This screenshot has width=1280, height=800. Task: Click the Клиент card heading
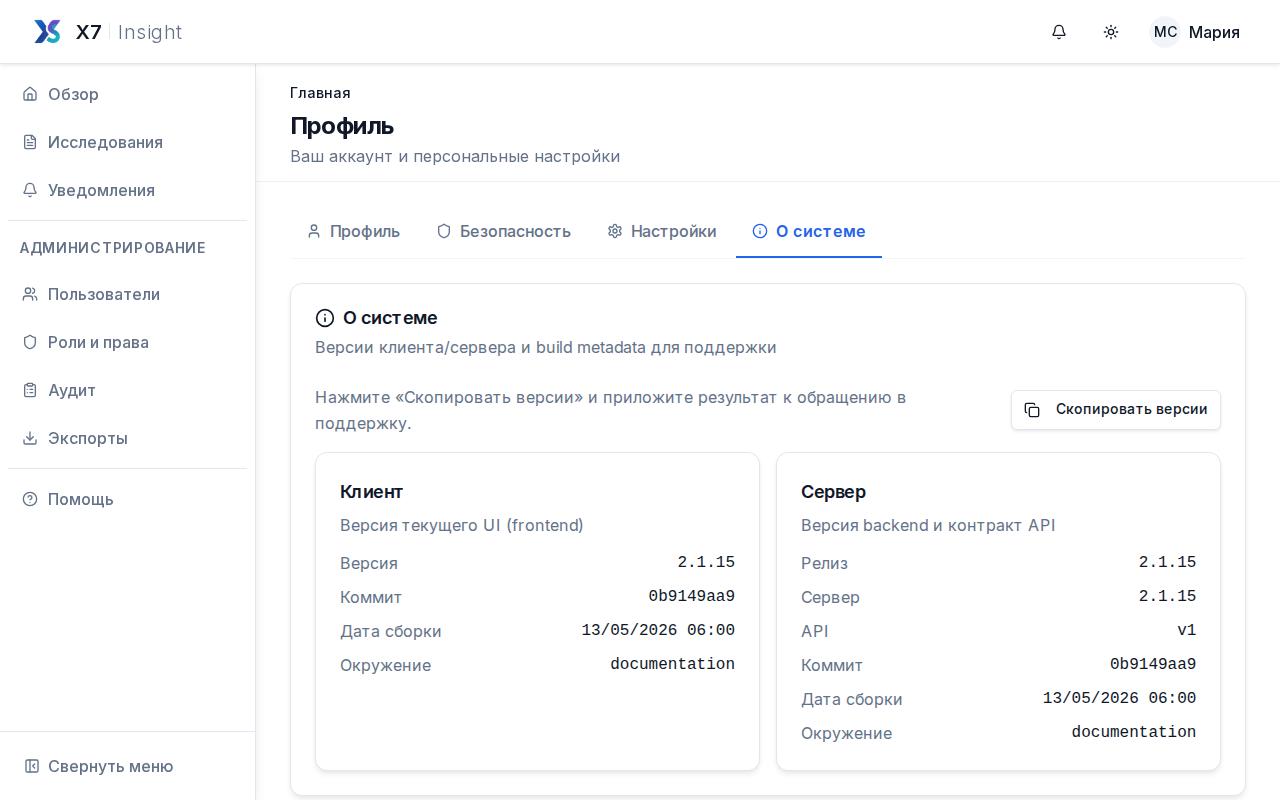(x=371, y=492)
